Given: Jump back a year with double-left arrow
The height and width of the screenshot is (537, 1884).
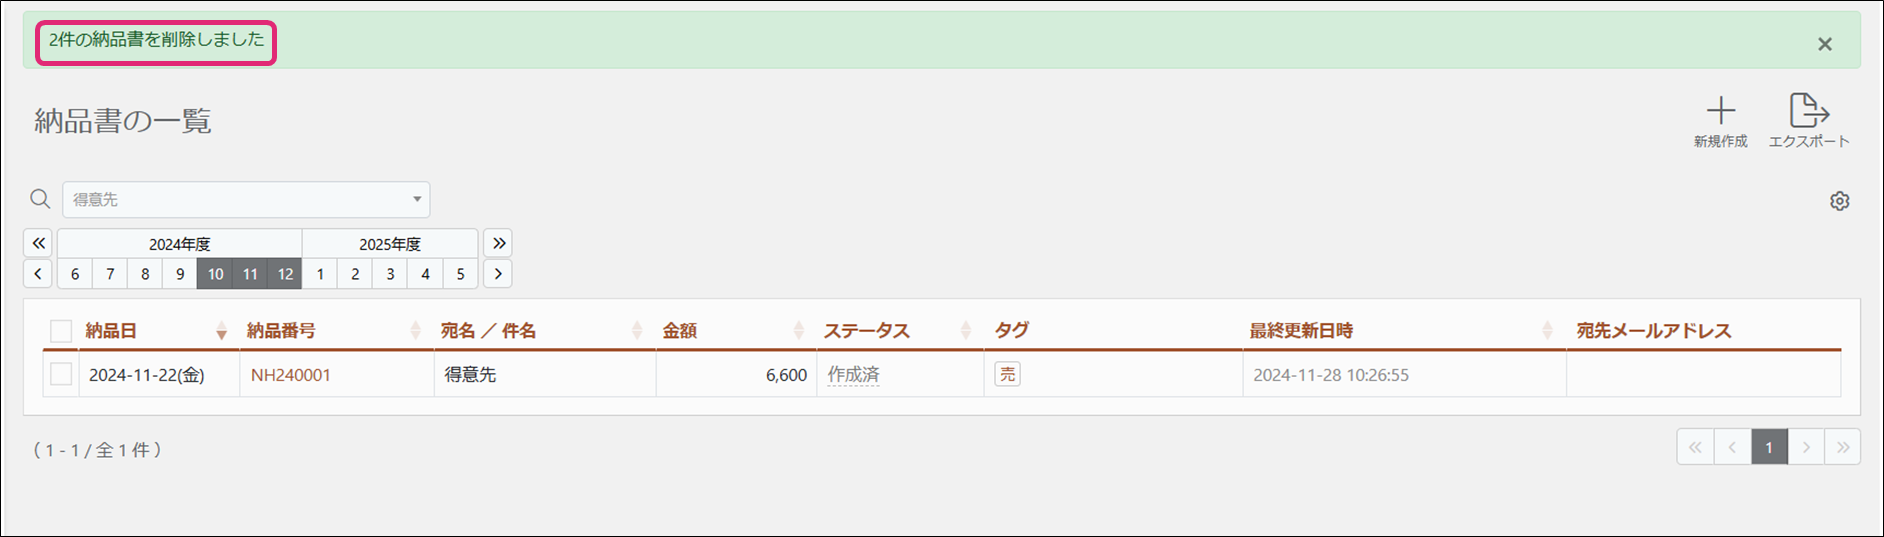Looking at the screenshot, I should [38, 243].
